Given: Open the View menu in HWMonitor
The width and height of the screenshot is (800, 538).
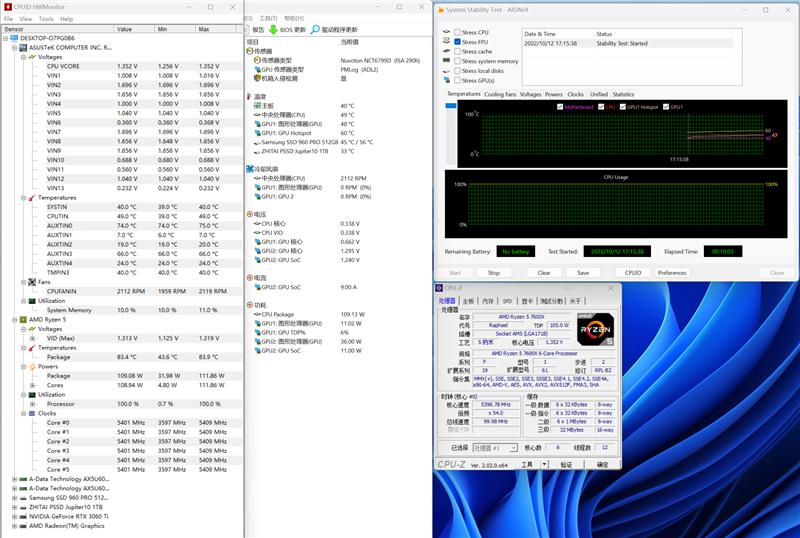Looking at the screenshot, I should click(x=26, y=19).
